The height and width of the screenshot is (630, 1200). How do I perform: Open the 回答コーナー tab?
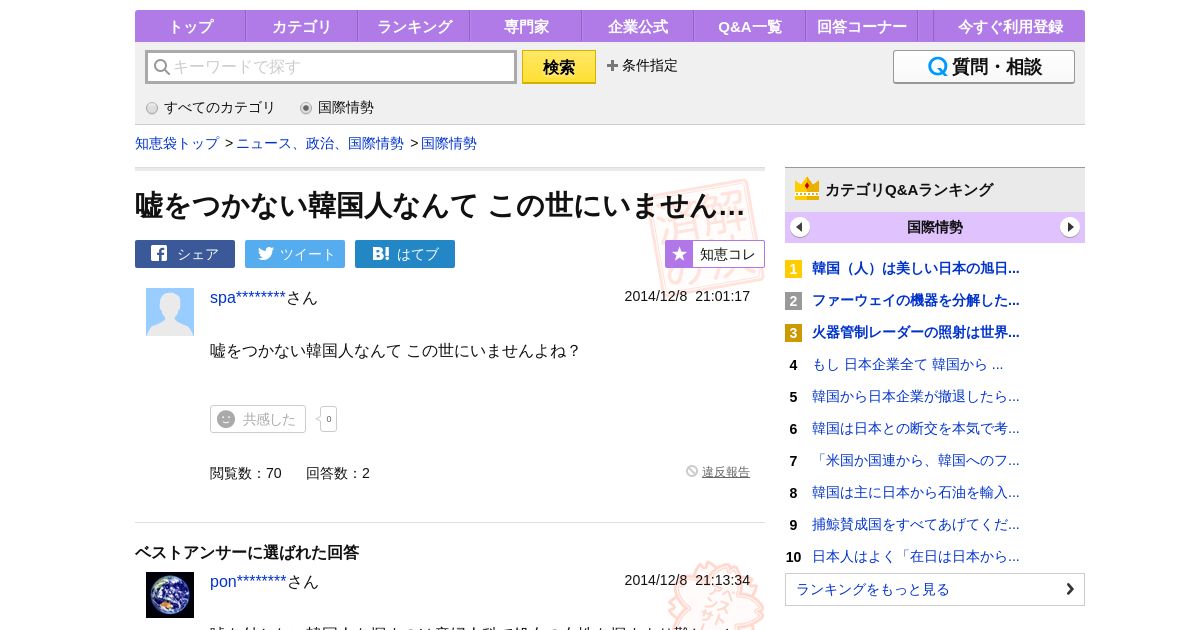(861, 26)
